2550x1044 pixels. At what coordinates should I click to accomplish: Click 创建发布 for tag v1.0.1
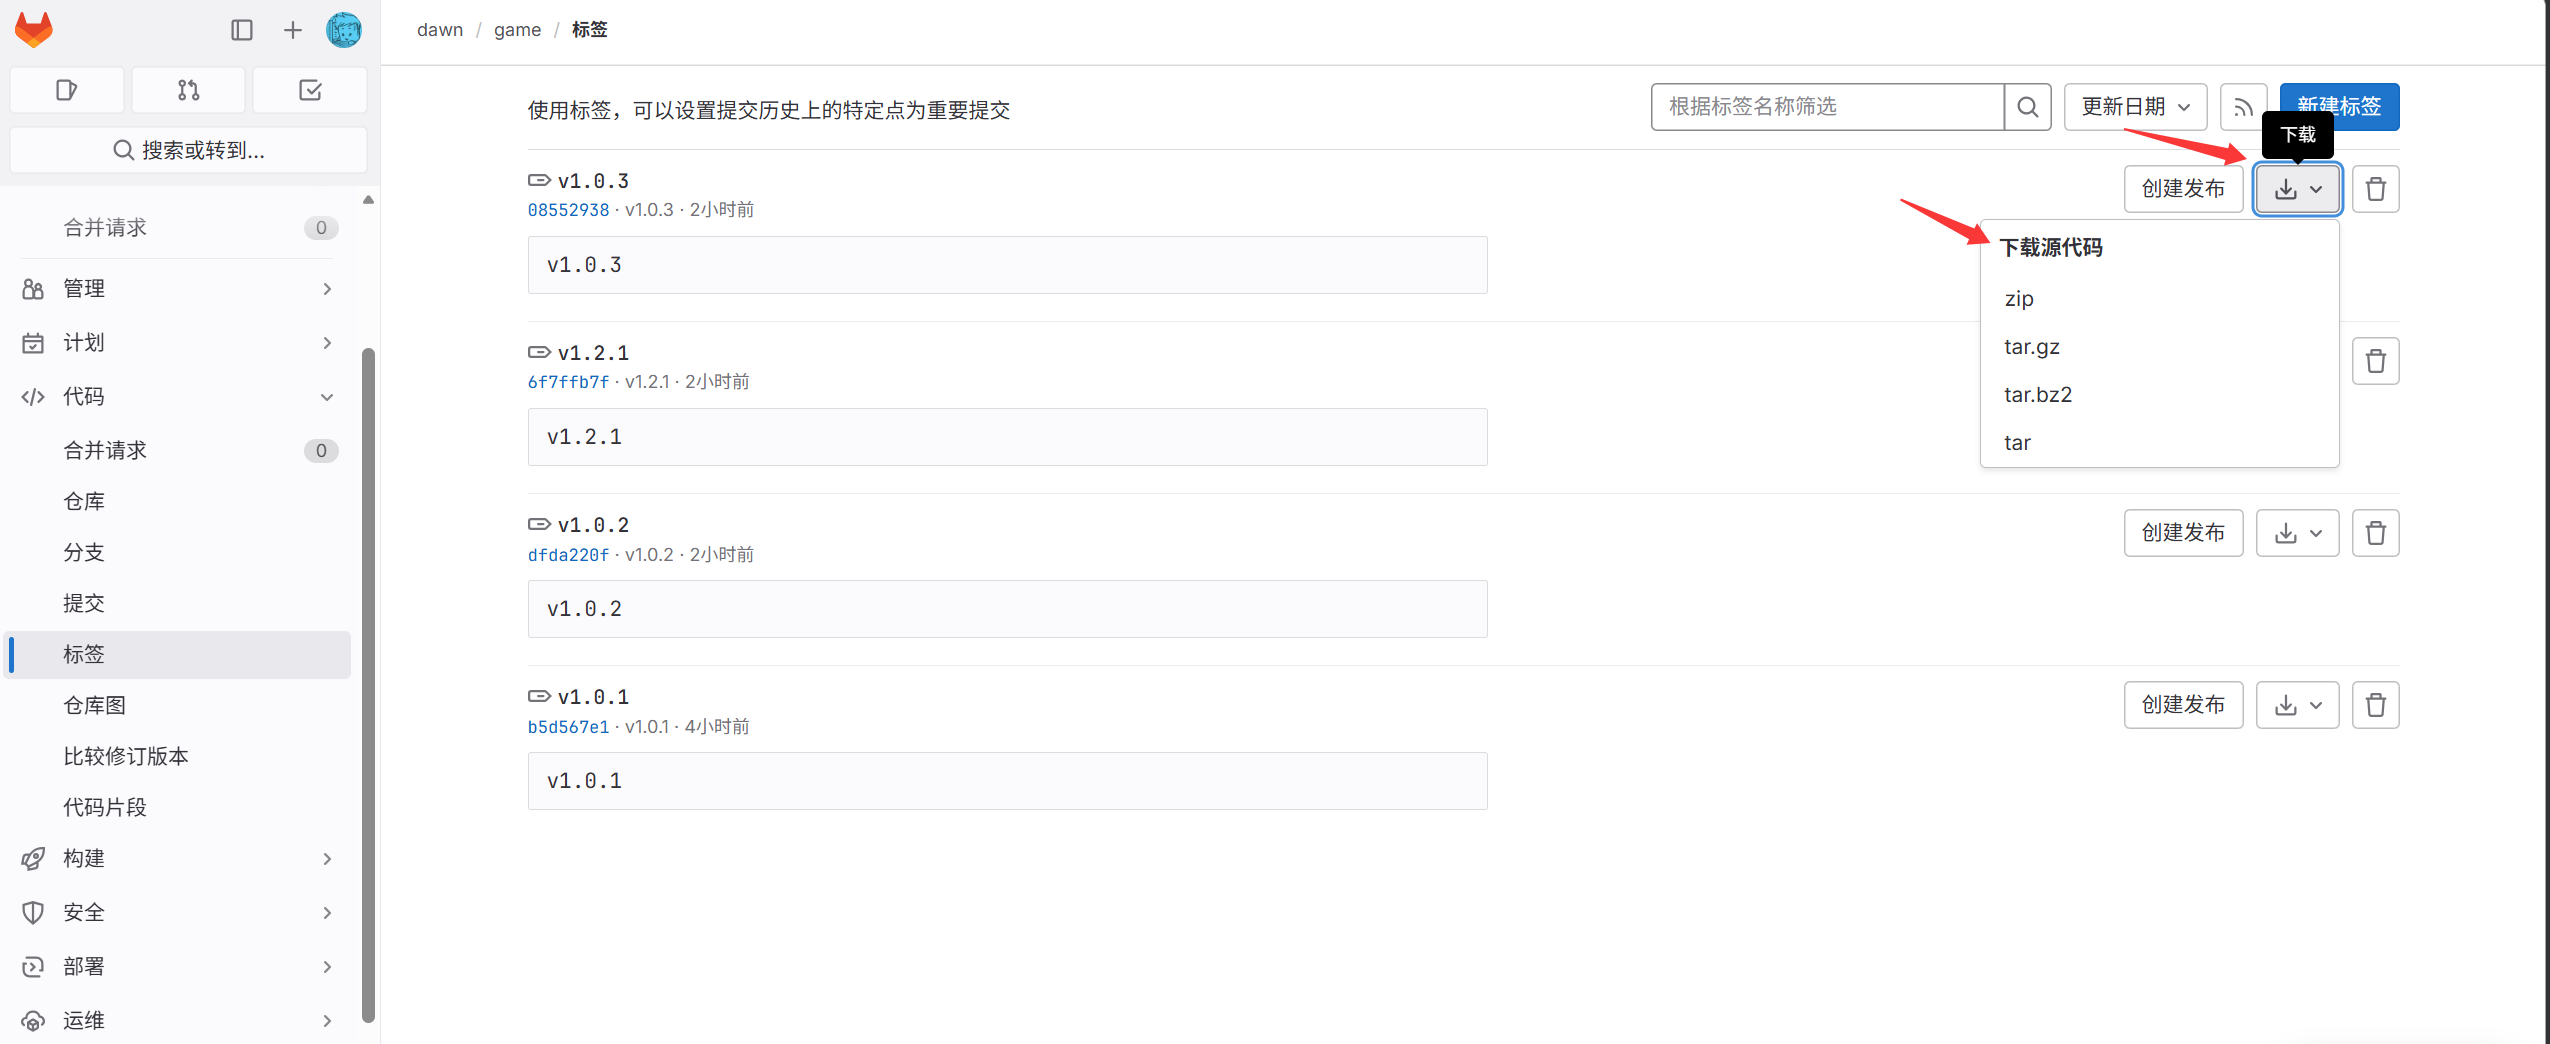tap(2183, 705)
